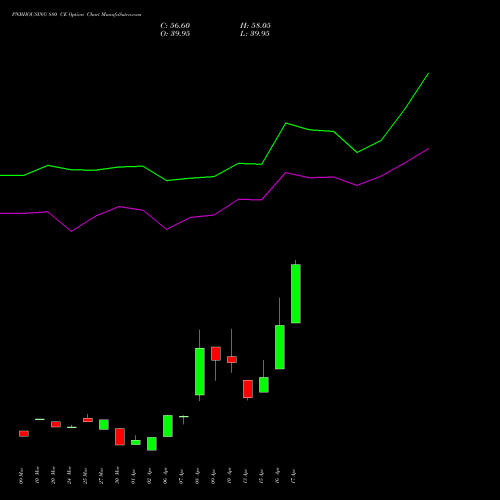Select the 30 Mar date label
The height and width of the screenshot is (500, 500).
click(117, 476)
